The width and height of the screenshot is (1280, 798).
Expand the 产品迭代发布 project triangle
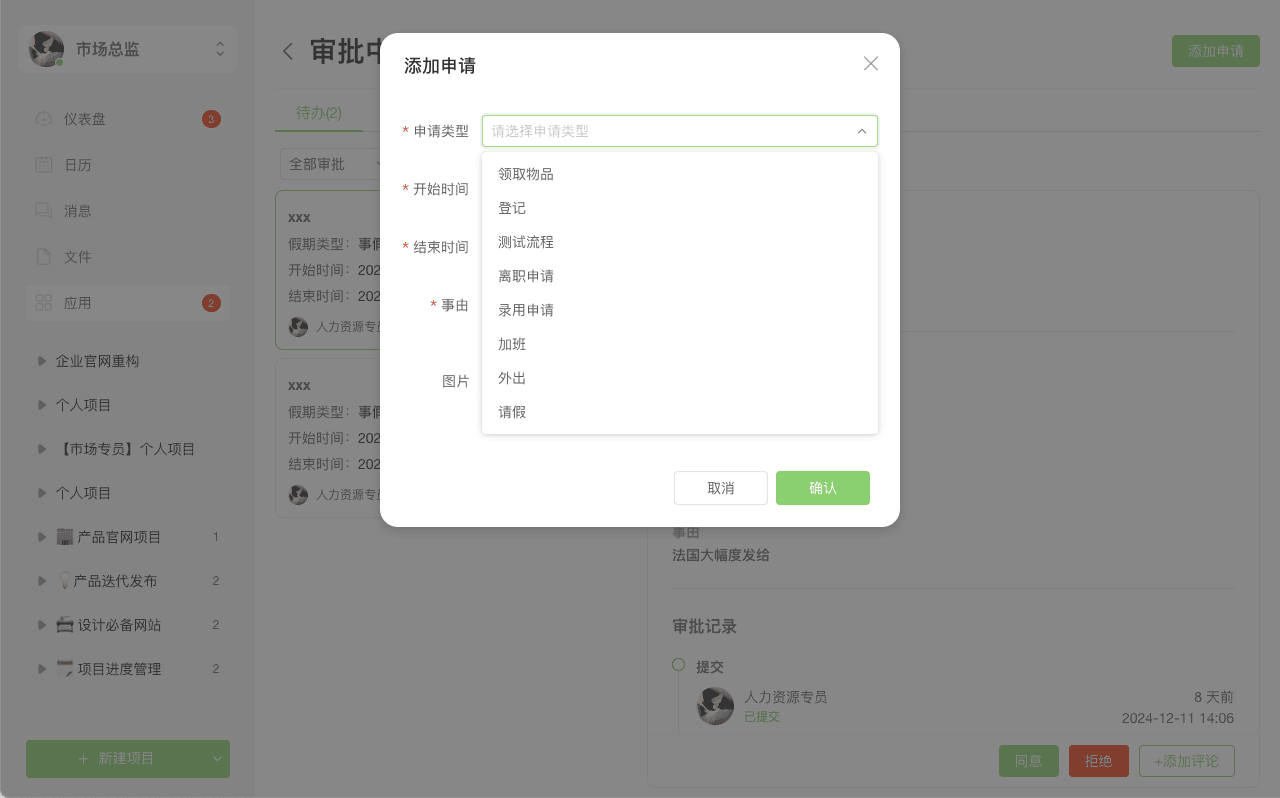tap(42, 581)
